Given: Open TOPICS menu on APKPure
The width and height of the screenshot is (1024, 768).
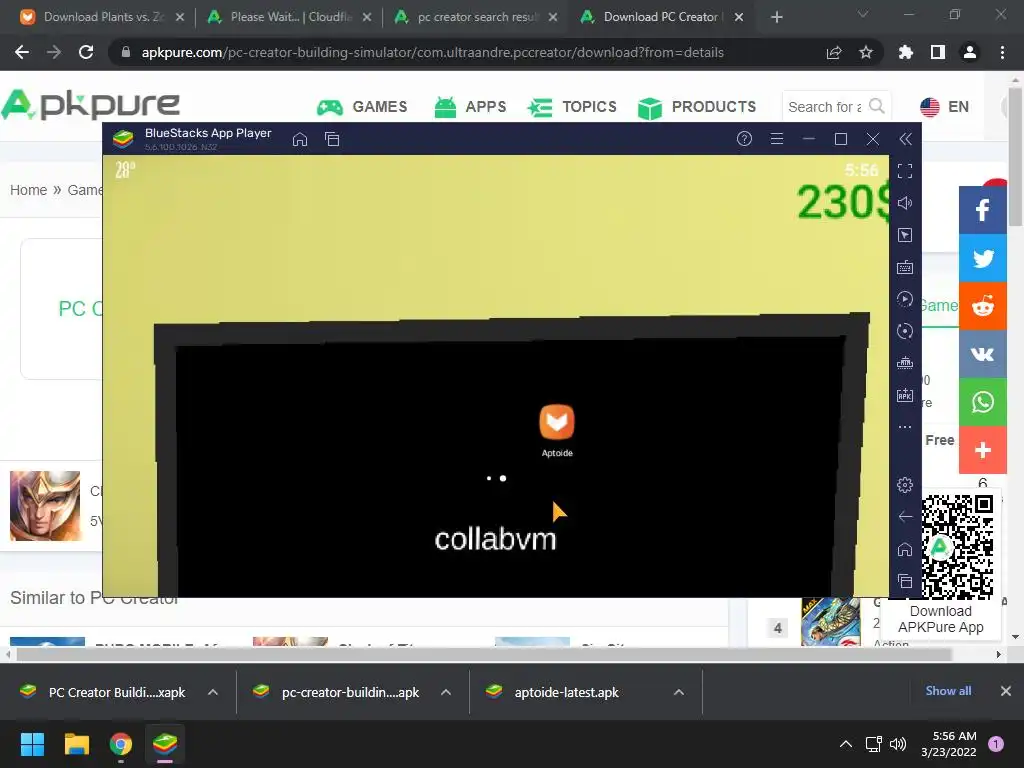Looking at the screenshot, I should coord(572,106).
